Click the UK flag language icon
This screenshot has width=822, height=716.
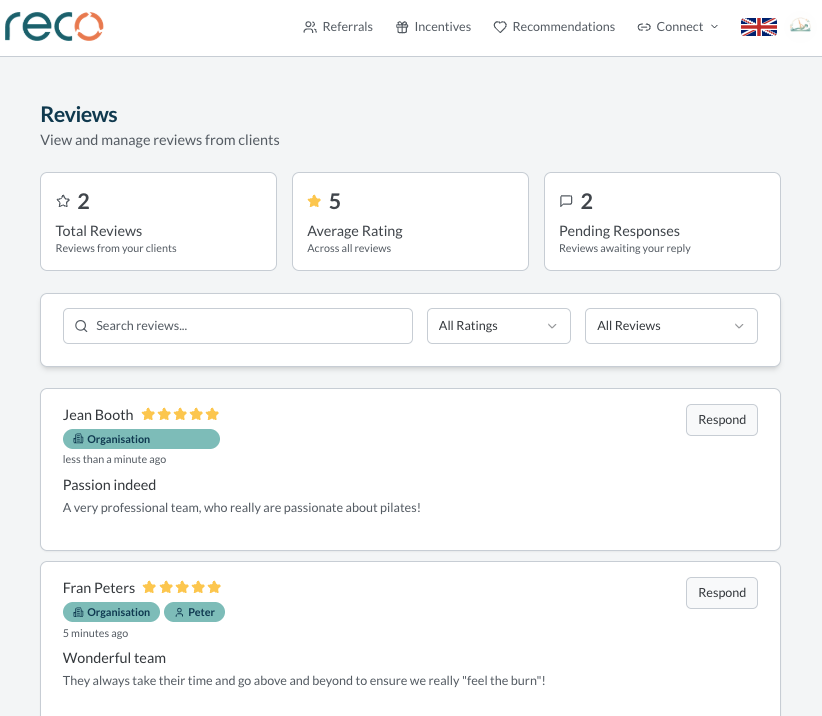point(758,27)
